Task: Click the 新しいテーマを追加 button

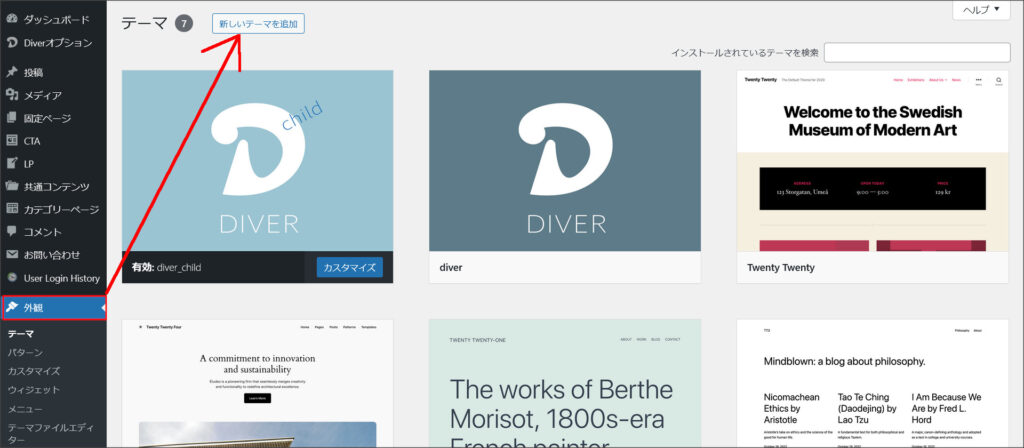Action: [258, 23]
